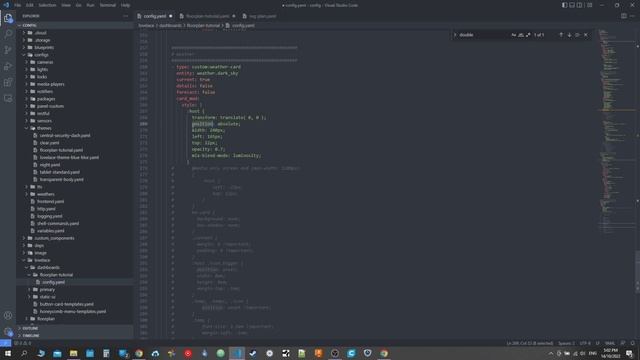Open the Windows Start menu

7,353
